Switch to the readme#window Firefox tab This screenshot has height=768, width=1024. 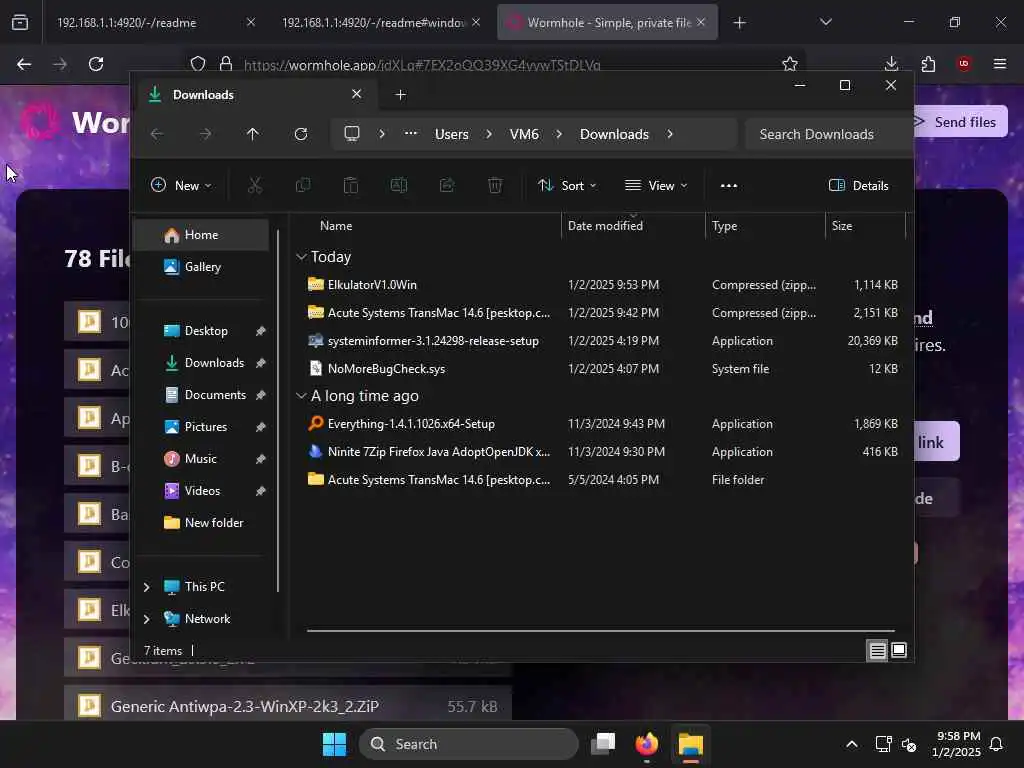click(x=381, y=23)
